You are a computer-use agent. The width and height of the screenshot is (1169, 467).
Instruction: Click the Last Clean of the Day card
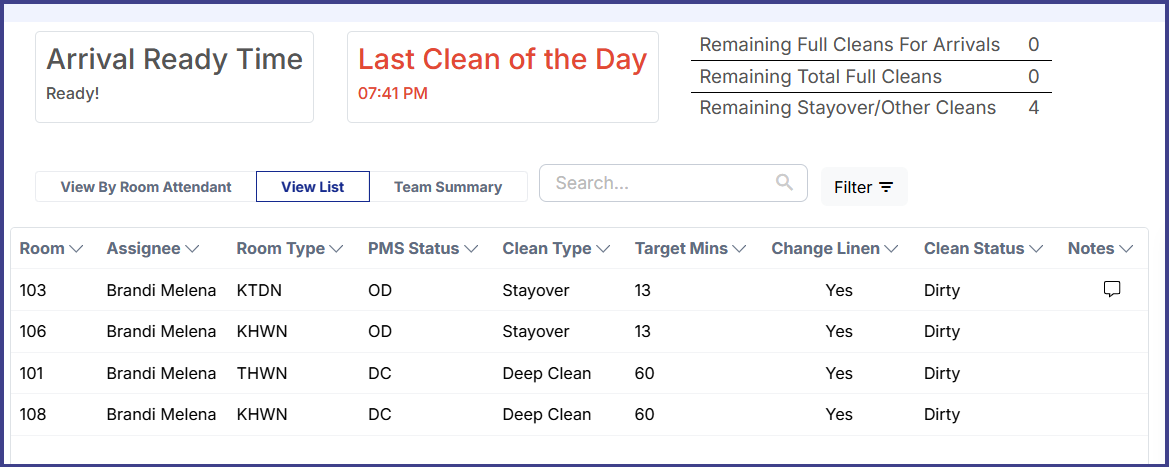click(x=502, y=77)
